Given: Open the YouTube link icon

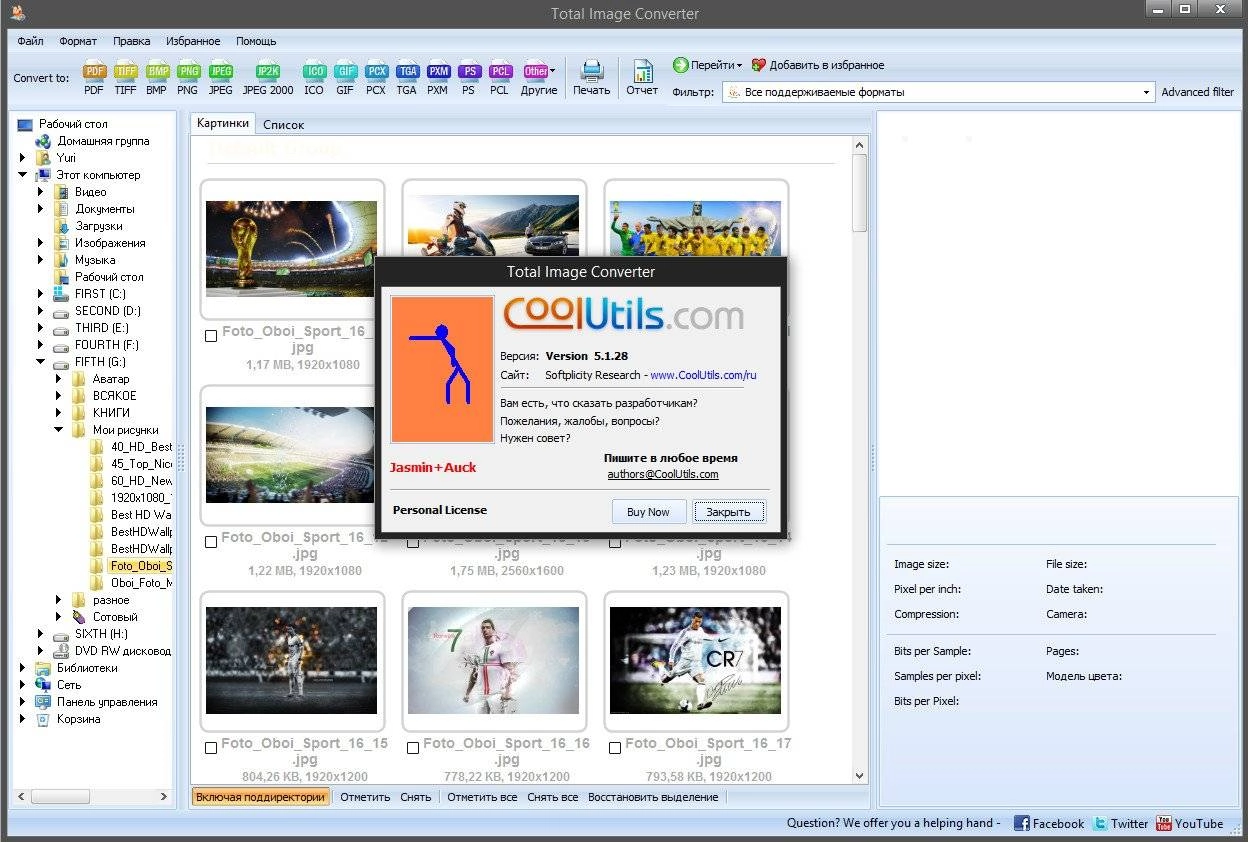Looking at the screenshot, I should (x=1163, y=823).
